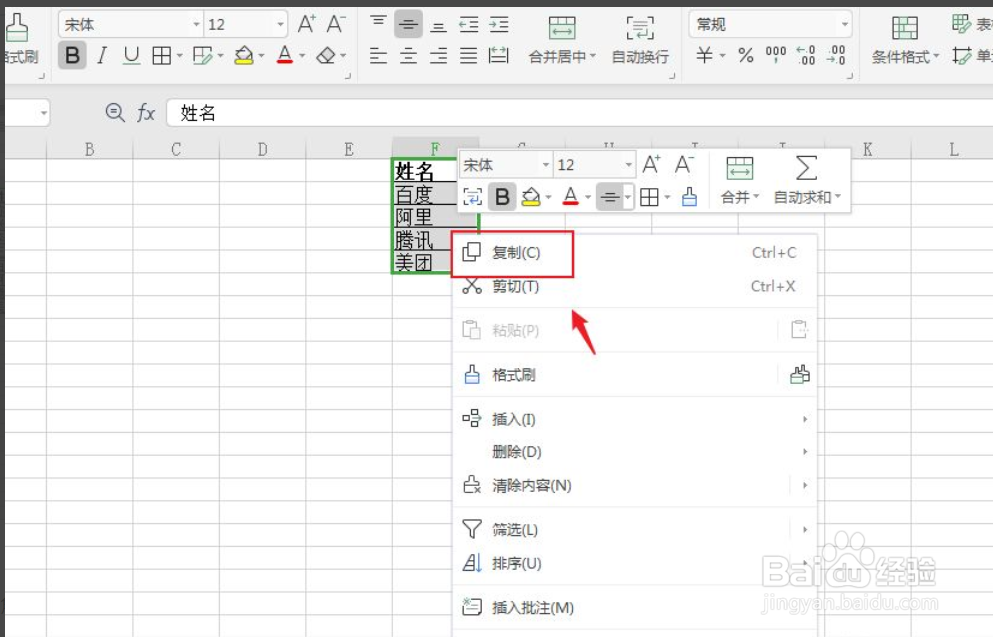Open the mini toolbar font name dropdown

pyautogui.click(x=545, y=165)
